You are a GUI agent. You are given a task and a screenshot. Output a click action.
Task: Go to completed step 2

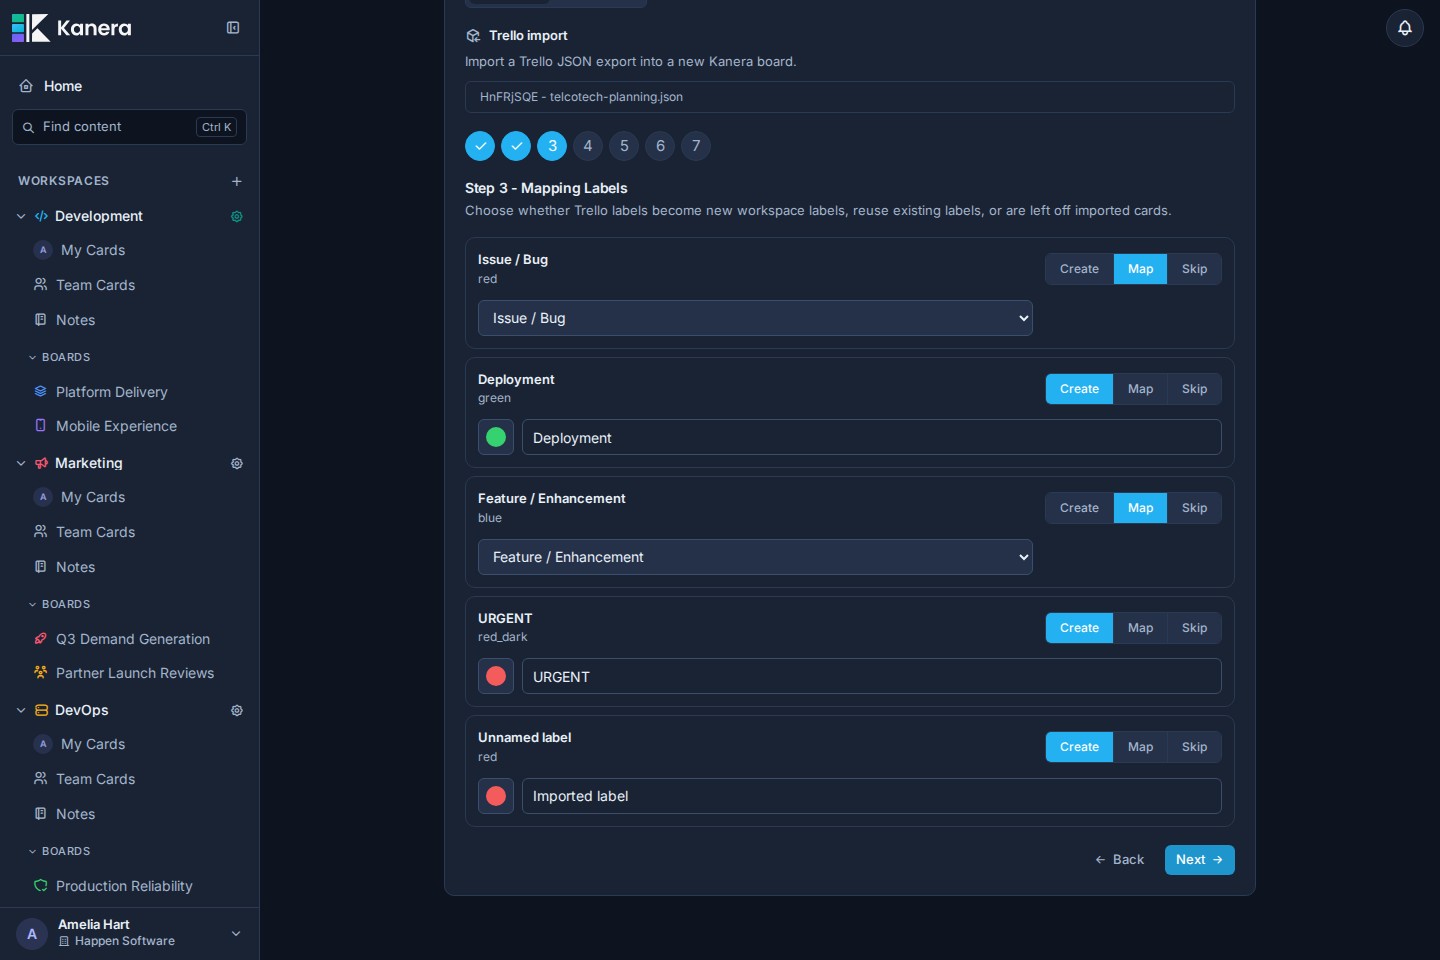pyautogui.click(x=516, y=146)
